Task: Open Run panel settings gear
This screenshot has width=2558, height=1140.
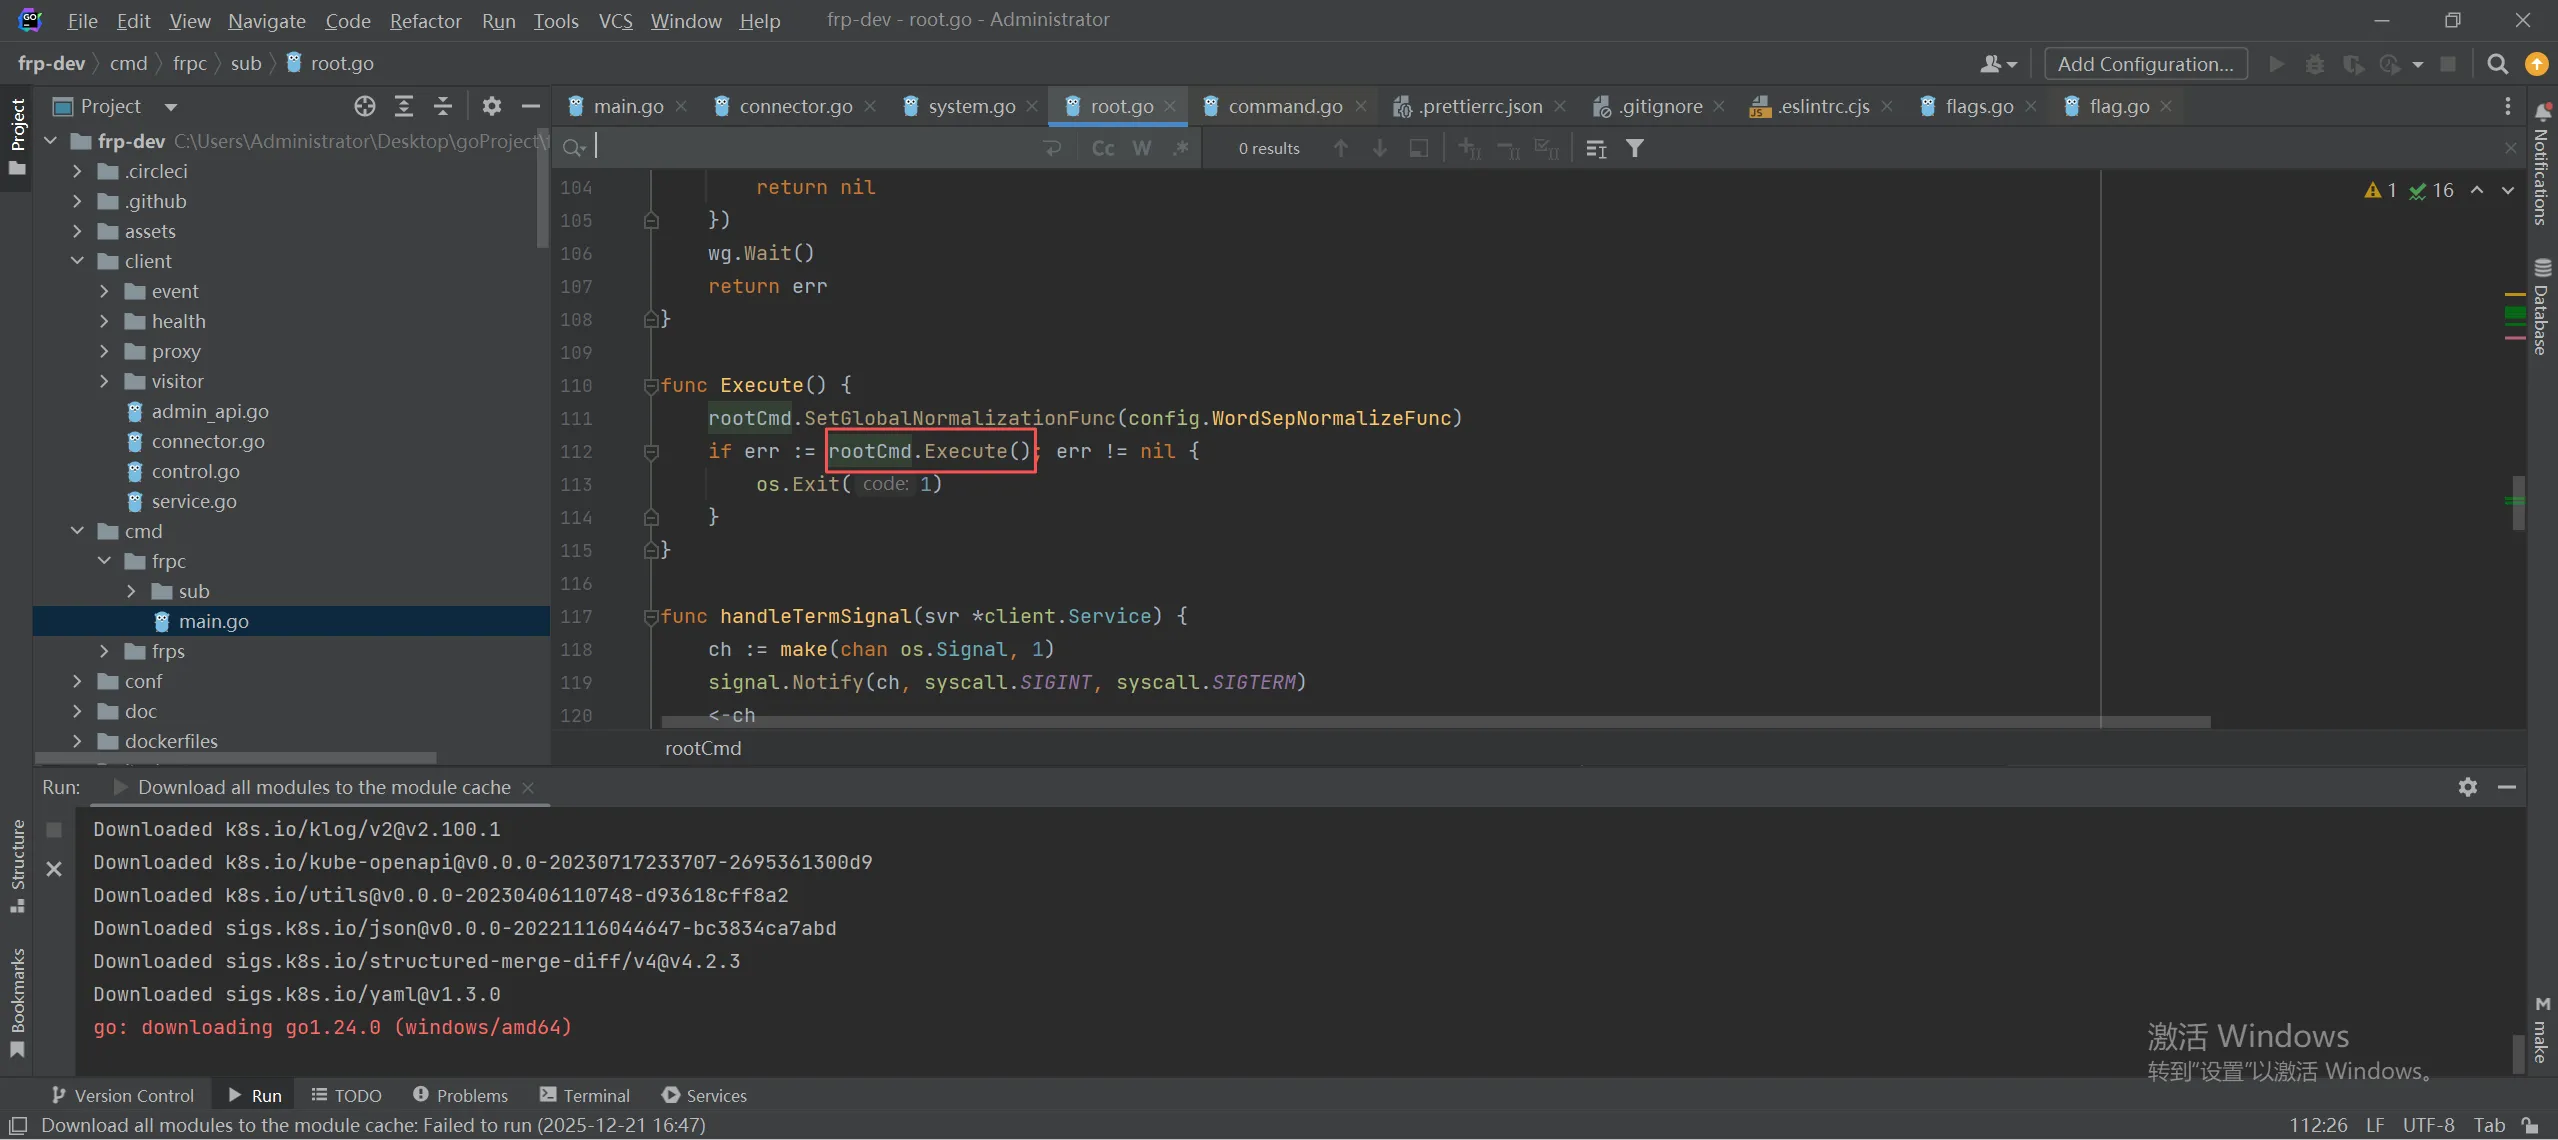Action: click(2467, 787)
